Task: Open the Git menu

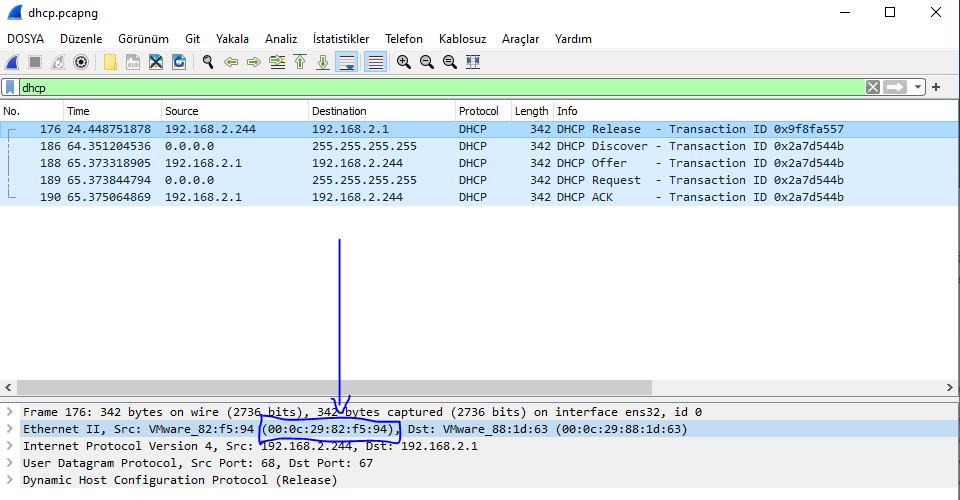Action: pos(192,39)
